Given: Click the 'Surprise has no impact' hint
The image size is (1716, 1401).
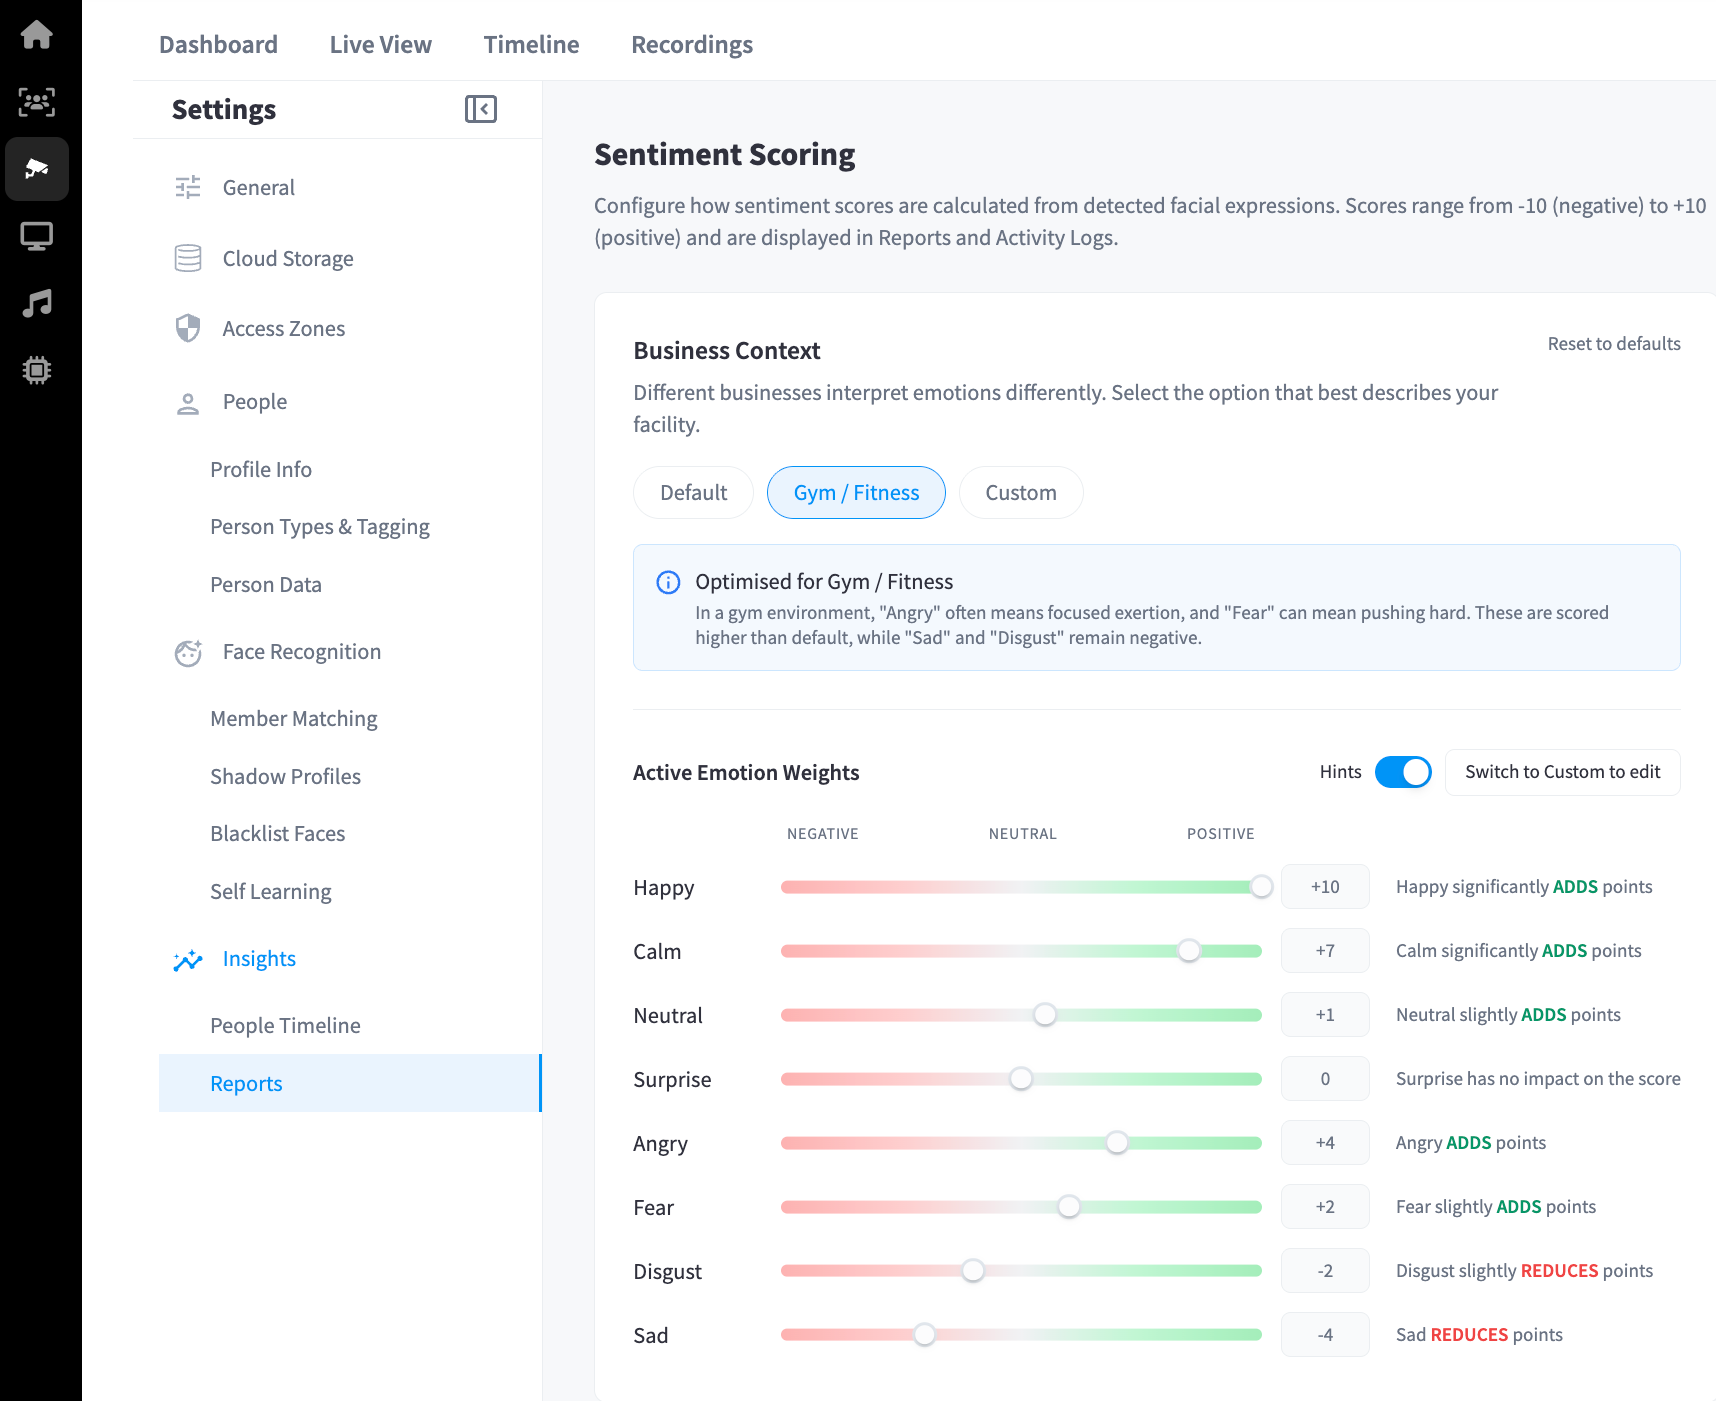Looking at the screenshot, I should 1538,1079.
